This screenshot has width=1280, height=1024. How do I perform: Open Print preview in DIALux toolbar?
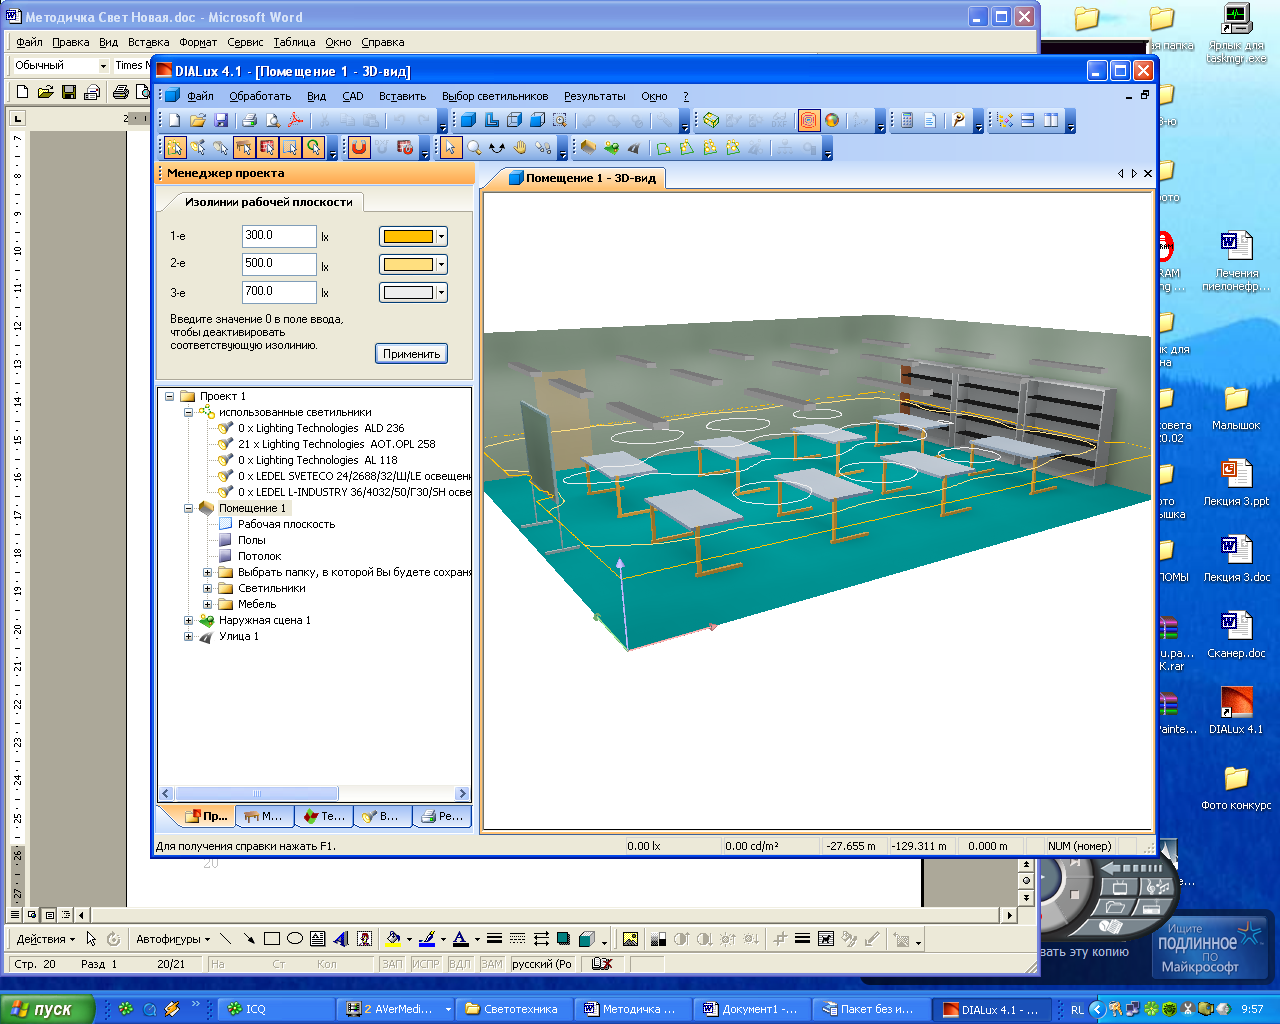pyautogui.click(x=272, y=120)
